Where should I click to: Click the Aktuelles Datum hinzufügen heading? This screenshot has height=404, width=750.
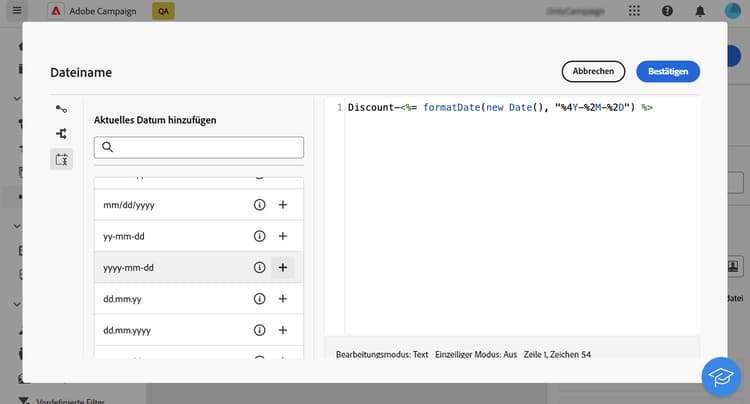pos(155,120)
